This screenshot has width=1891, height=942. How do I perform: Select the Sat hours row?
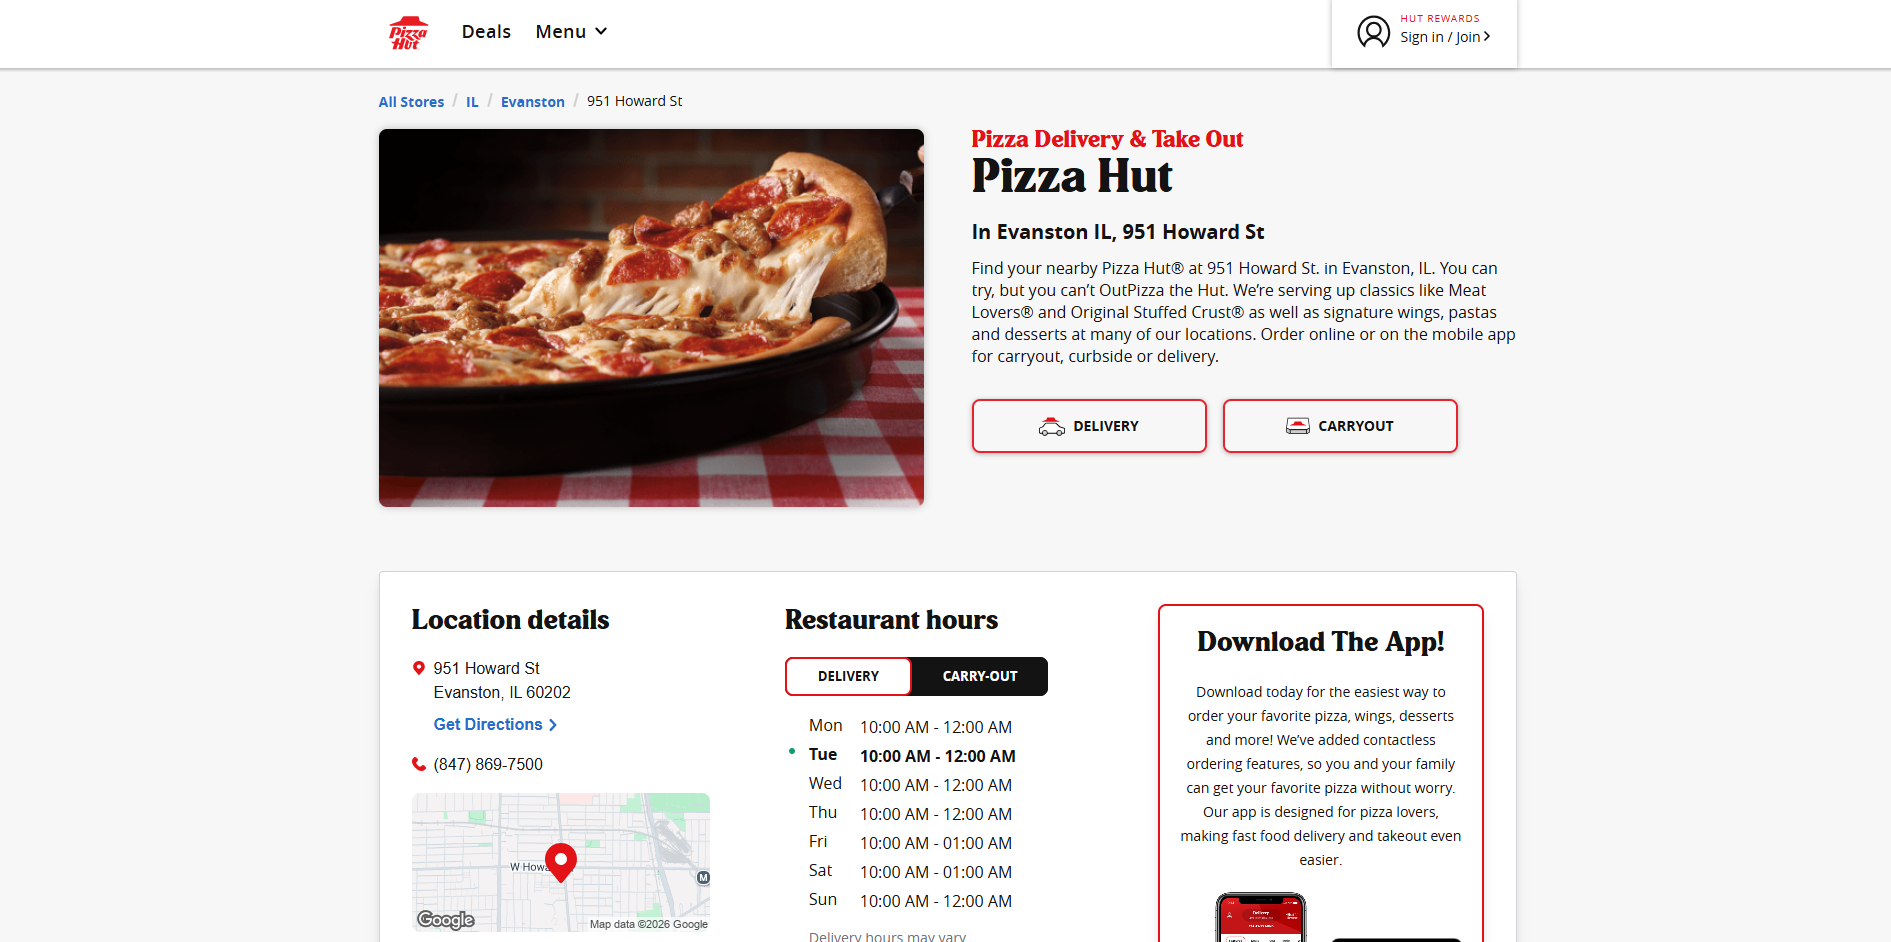coord(910,872)
